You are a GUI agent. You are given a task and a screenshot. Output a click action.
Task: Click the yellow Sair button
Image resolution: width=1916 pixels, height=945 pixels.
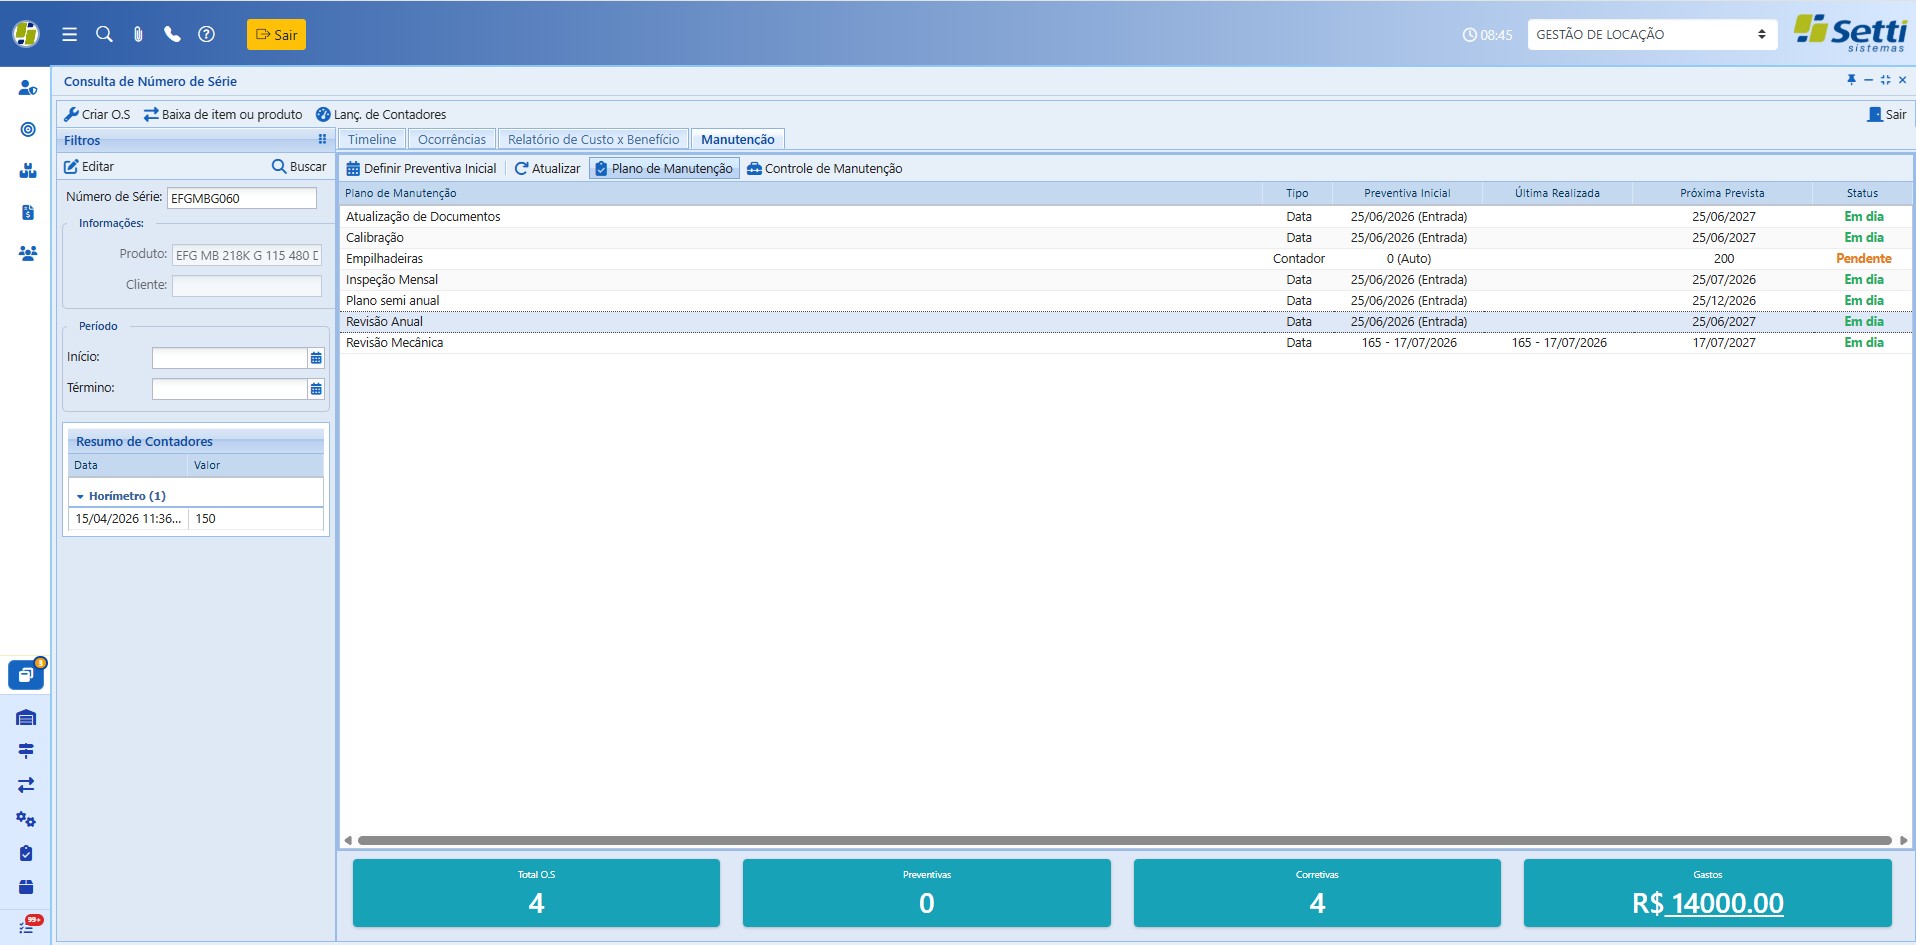coord(276,34)
